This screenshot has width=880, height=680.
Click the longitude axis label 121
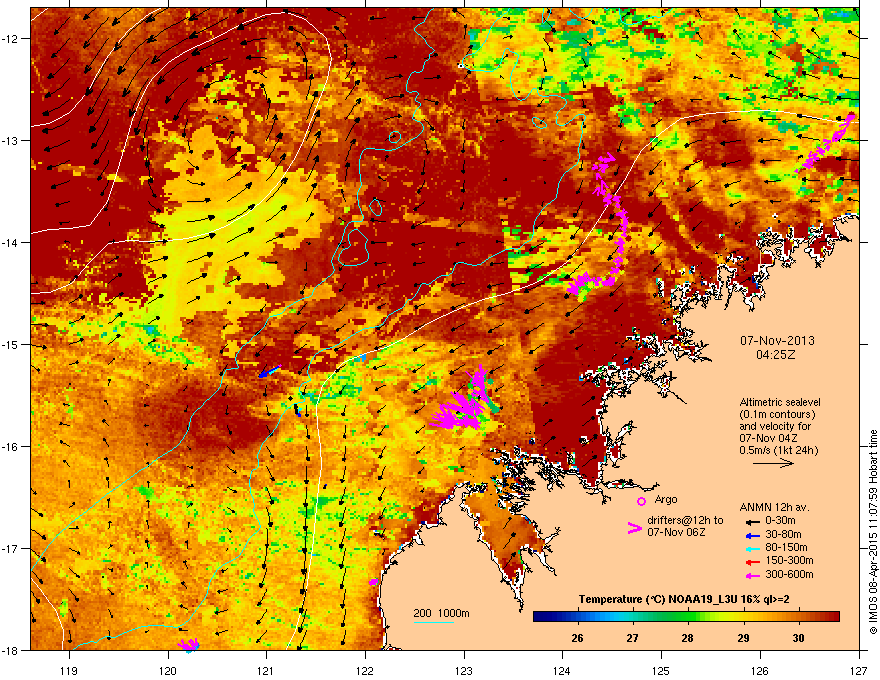click(266, 670)
